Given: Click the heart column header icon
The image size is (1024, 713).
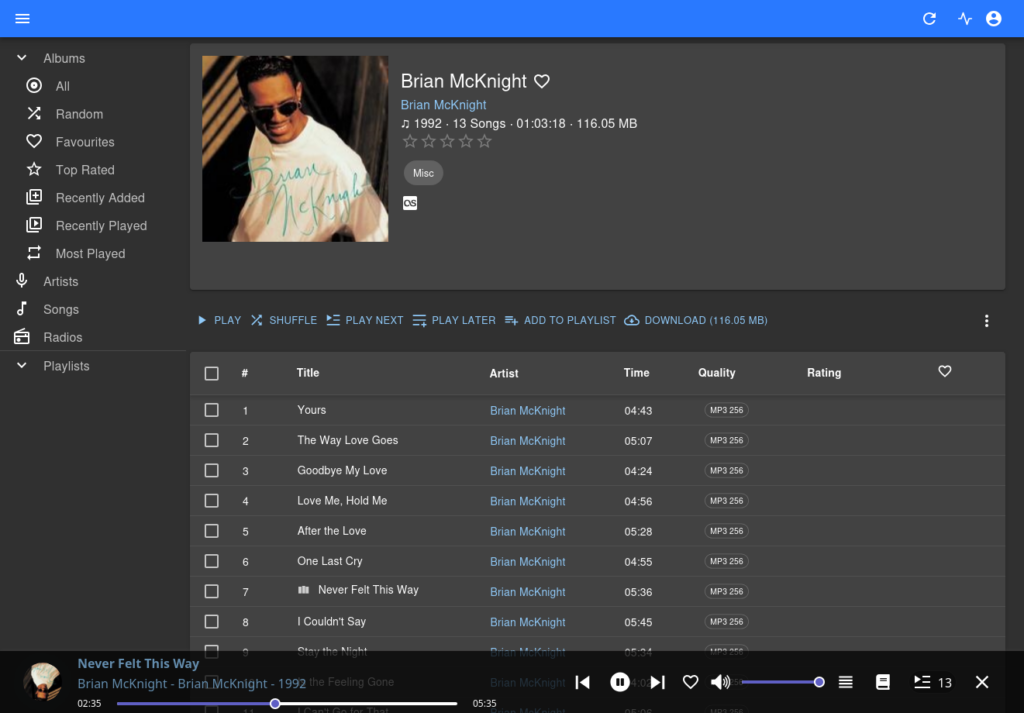Looking at the screenshot, I should [x=944, y=371].
